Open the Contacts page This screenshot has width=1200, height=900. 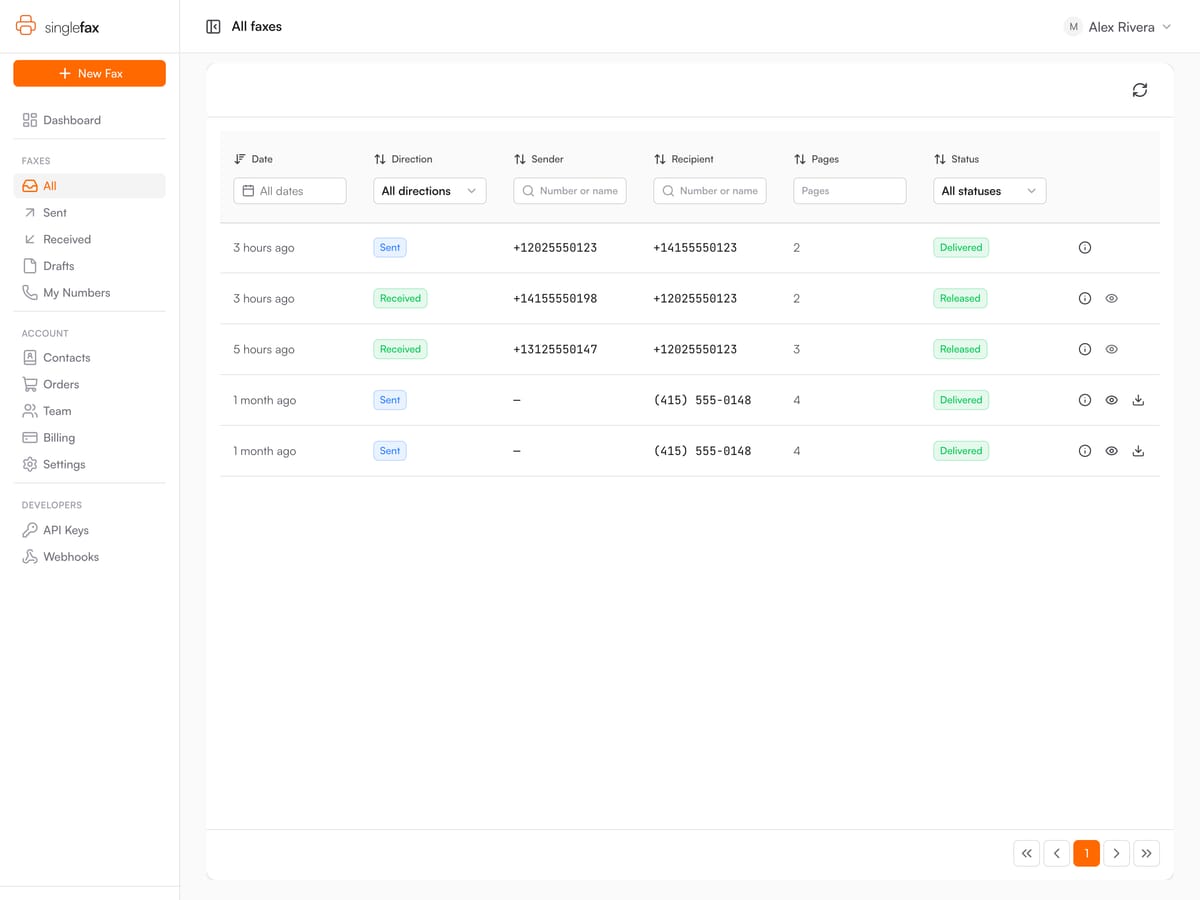click(x=89, y=358)
